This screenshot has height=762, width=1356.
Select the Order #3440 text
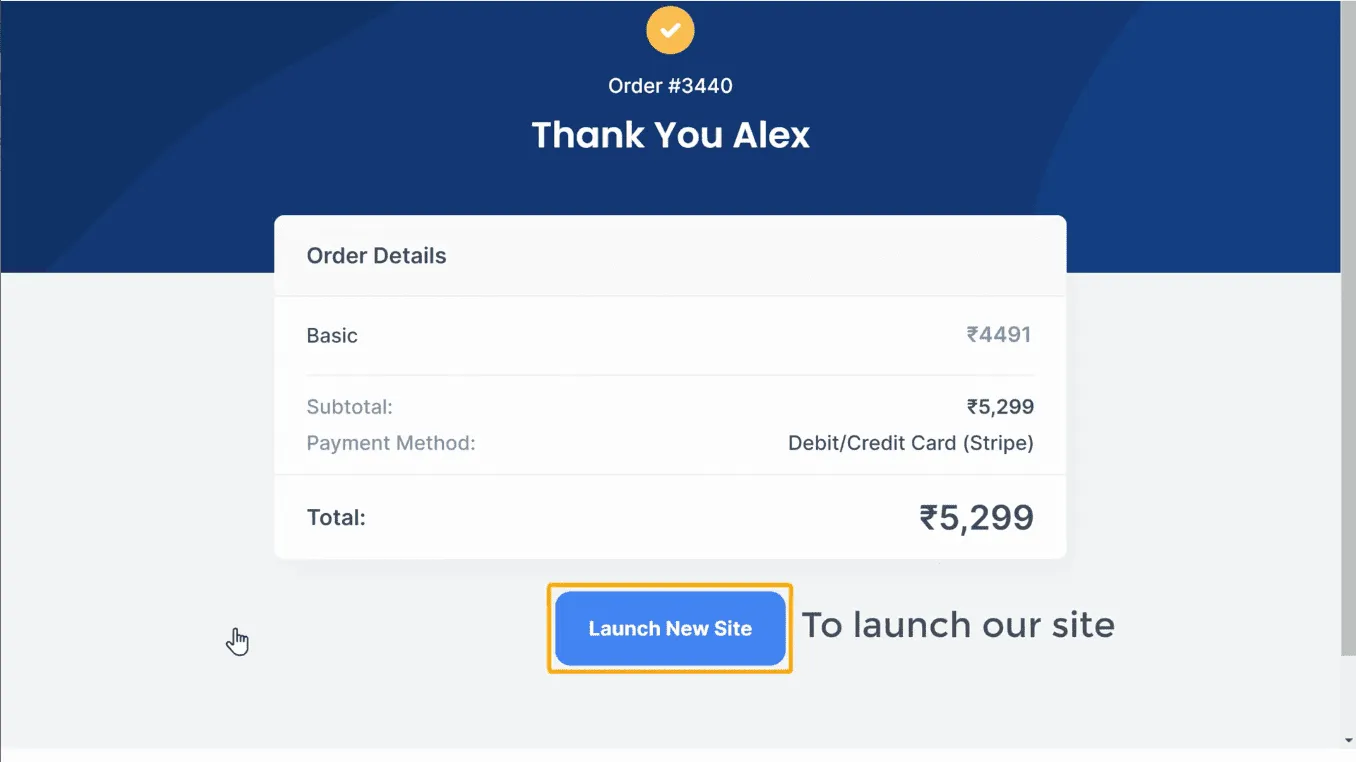click(x=670, y=86)
